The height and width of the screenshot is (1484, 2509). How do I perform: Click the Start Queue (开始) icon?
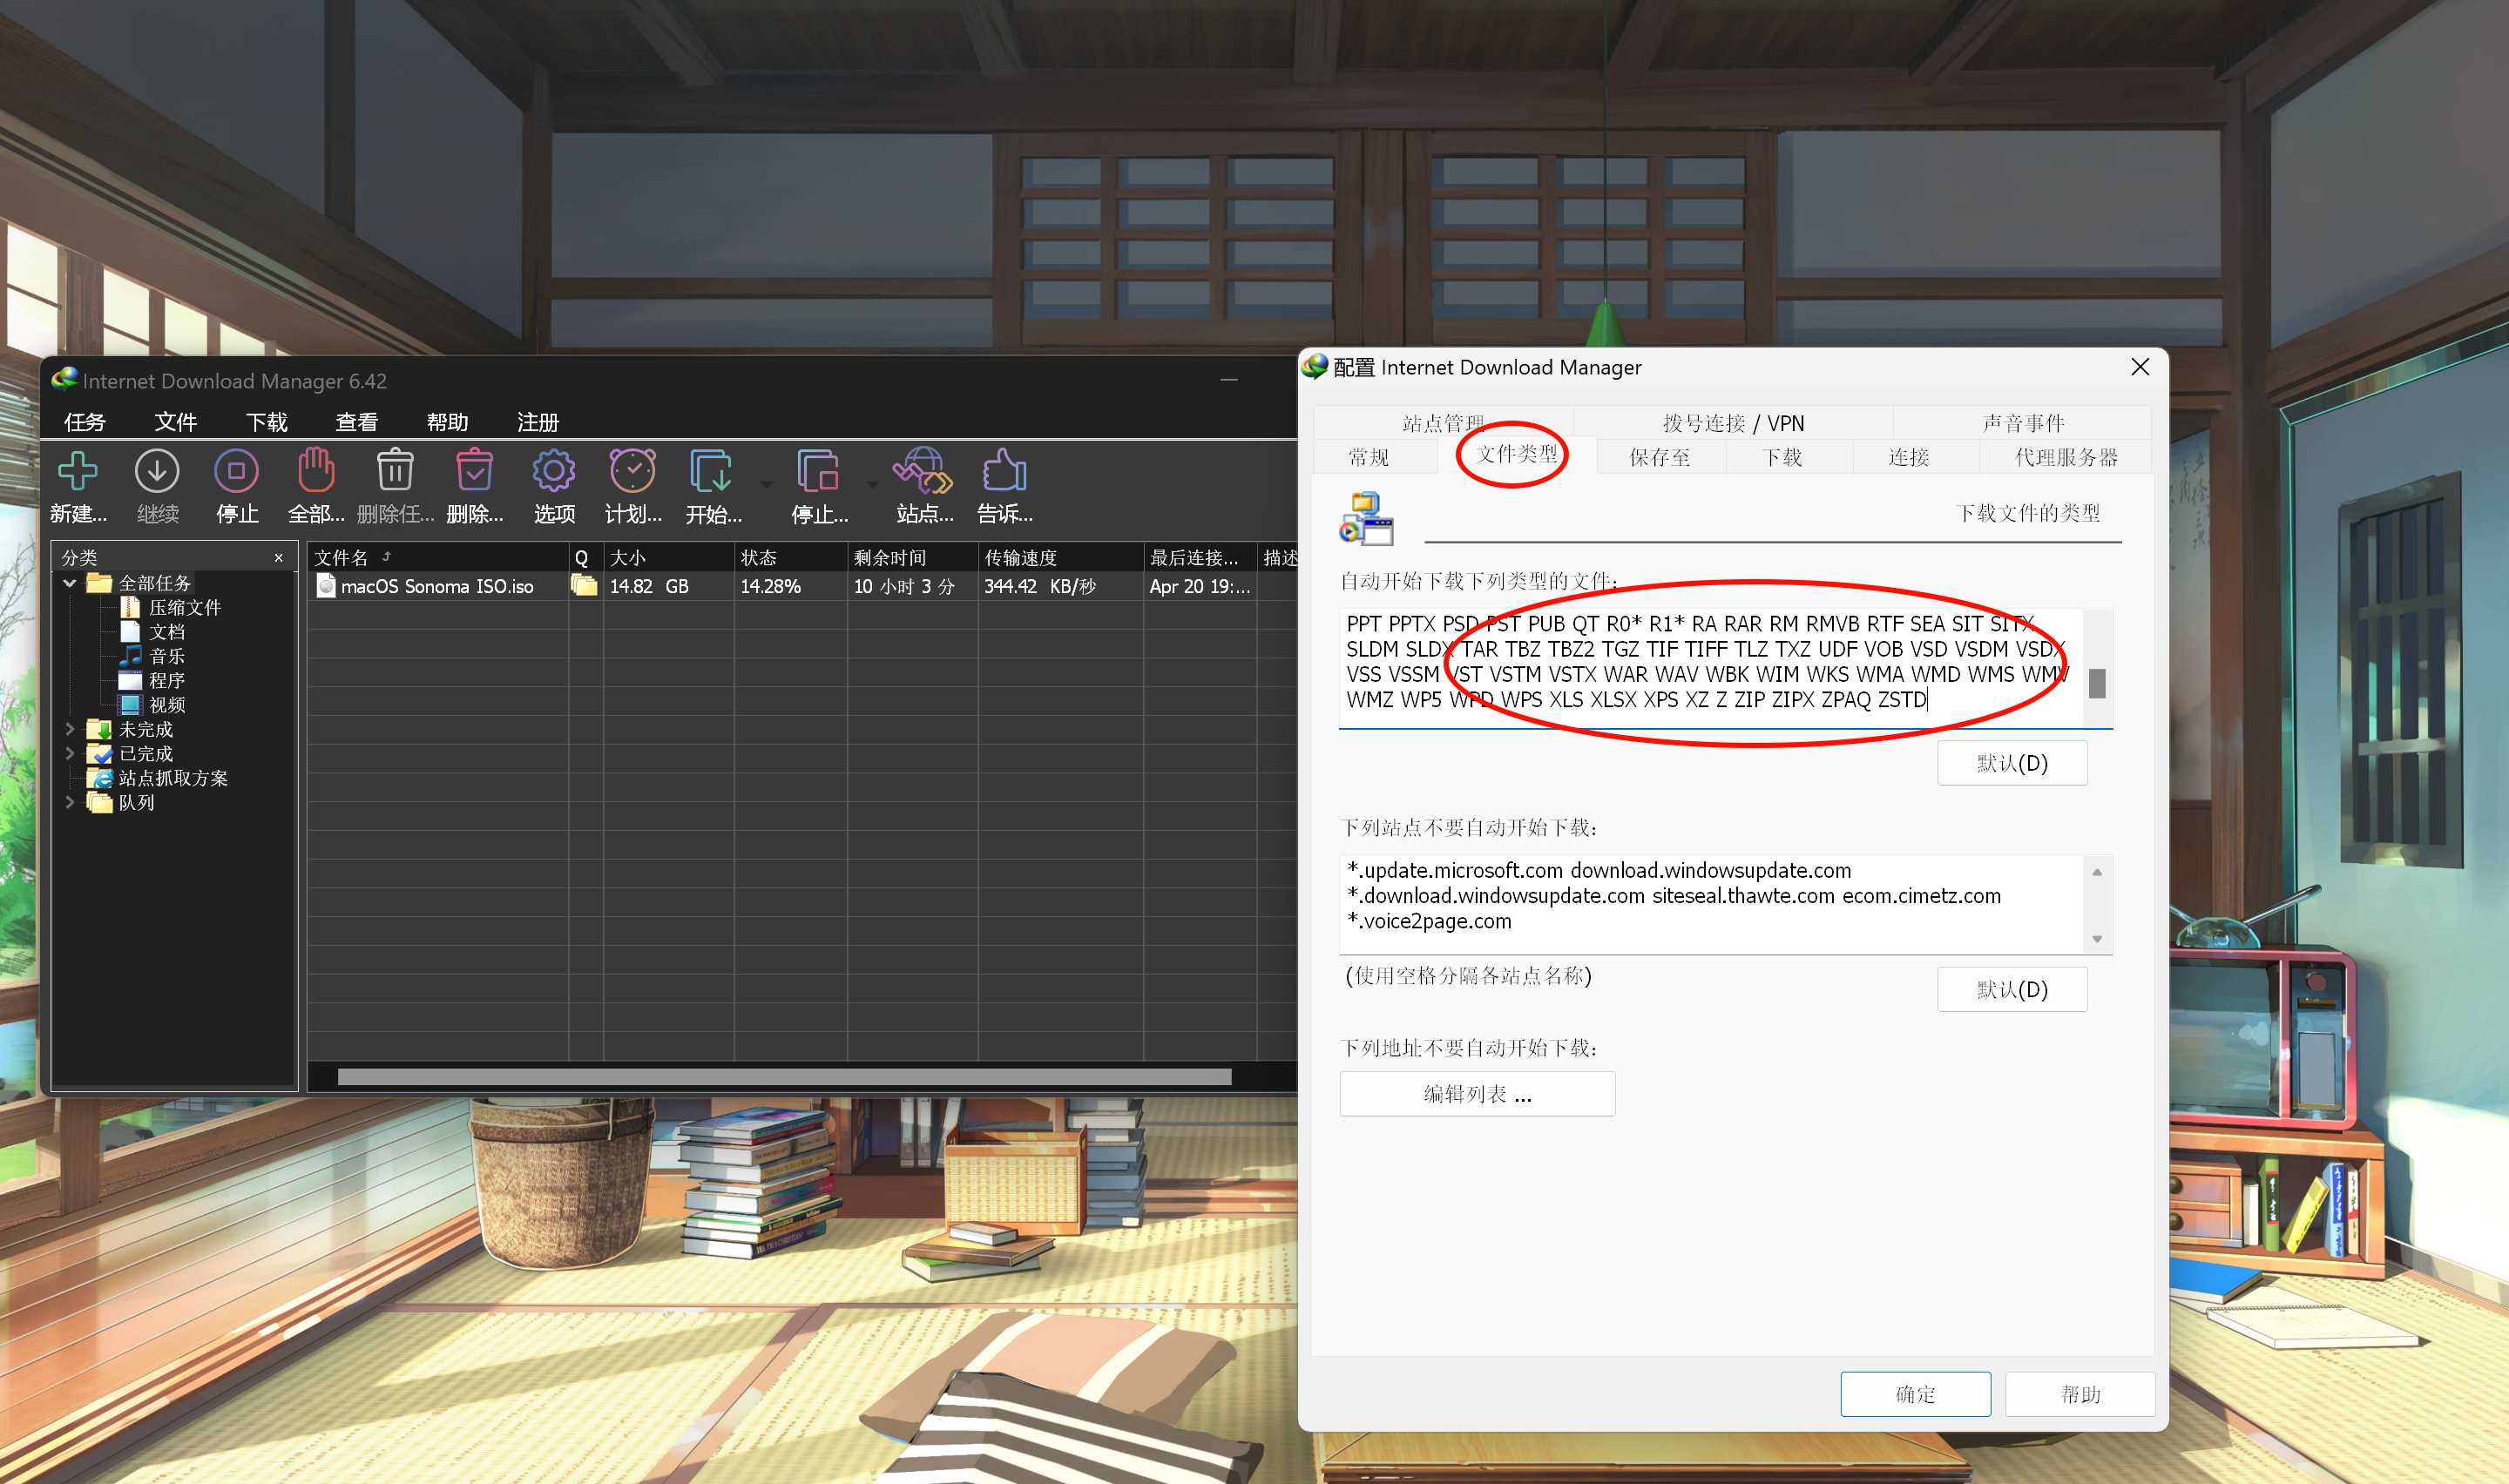coord(711,471)
